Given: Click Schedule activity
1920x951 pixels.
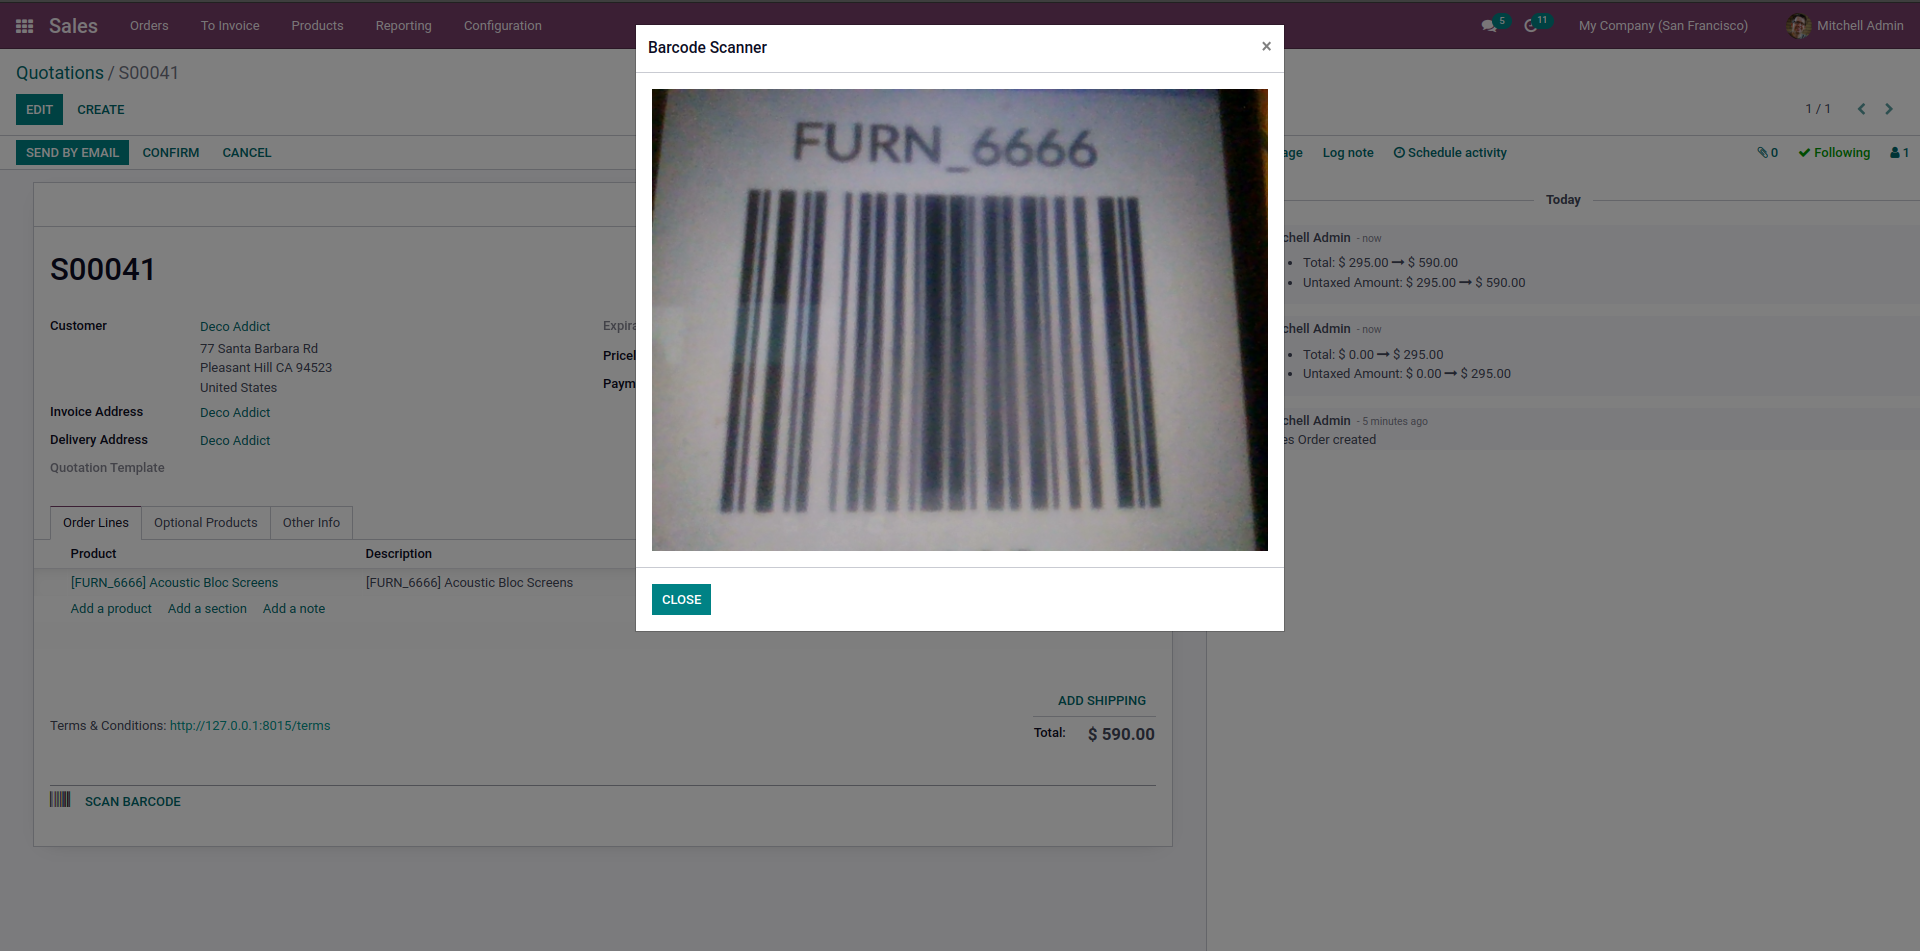Looking at the screenshot, I should point(1450,153).
